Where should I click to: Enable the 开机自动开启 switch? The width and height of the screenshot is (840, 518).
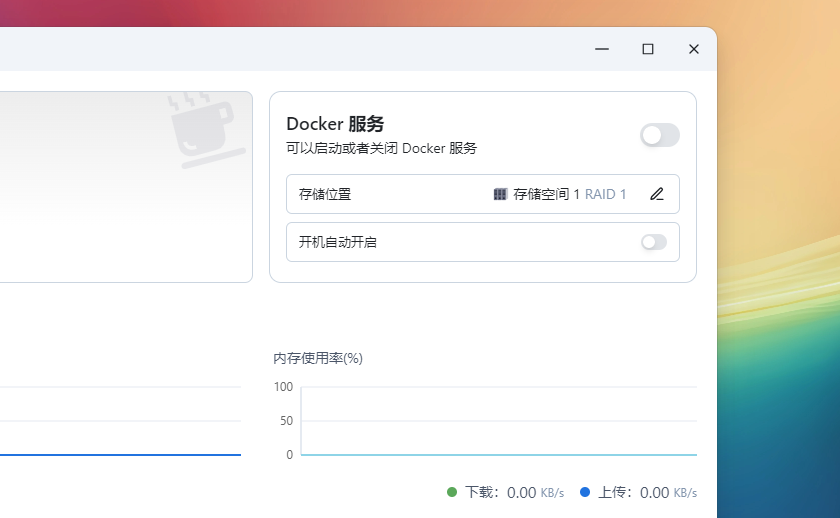(654, 242)
